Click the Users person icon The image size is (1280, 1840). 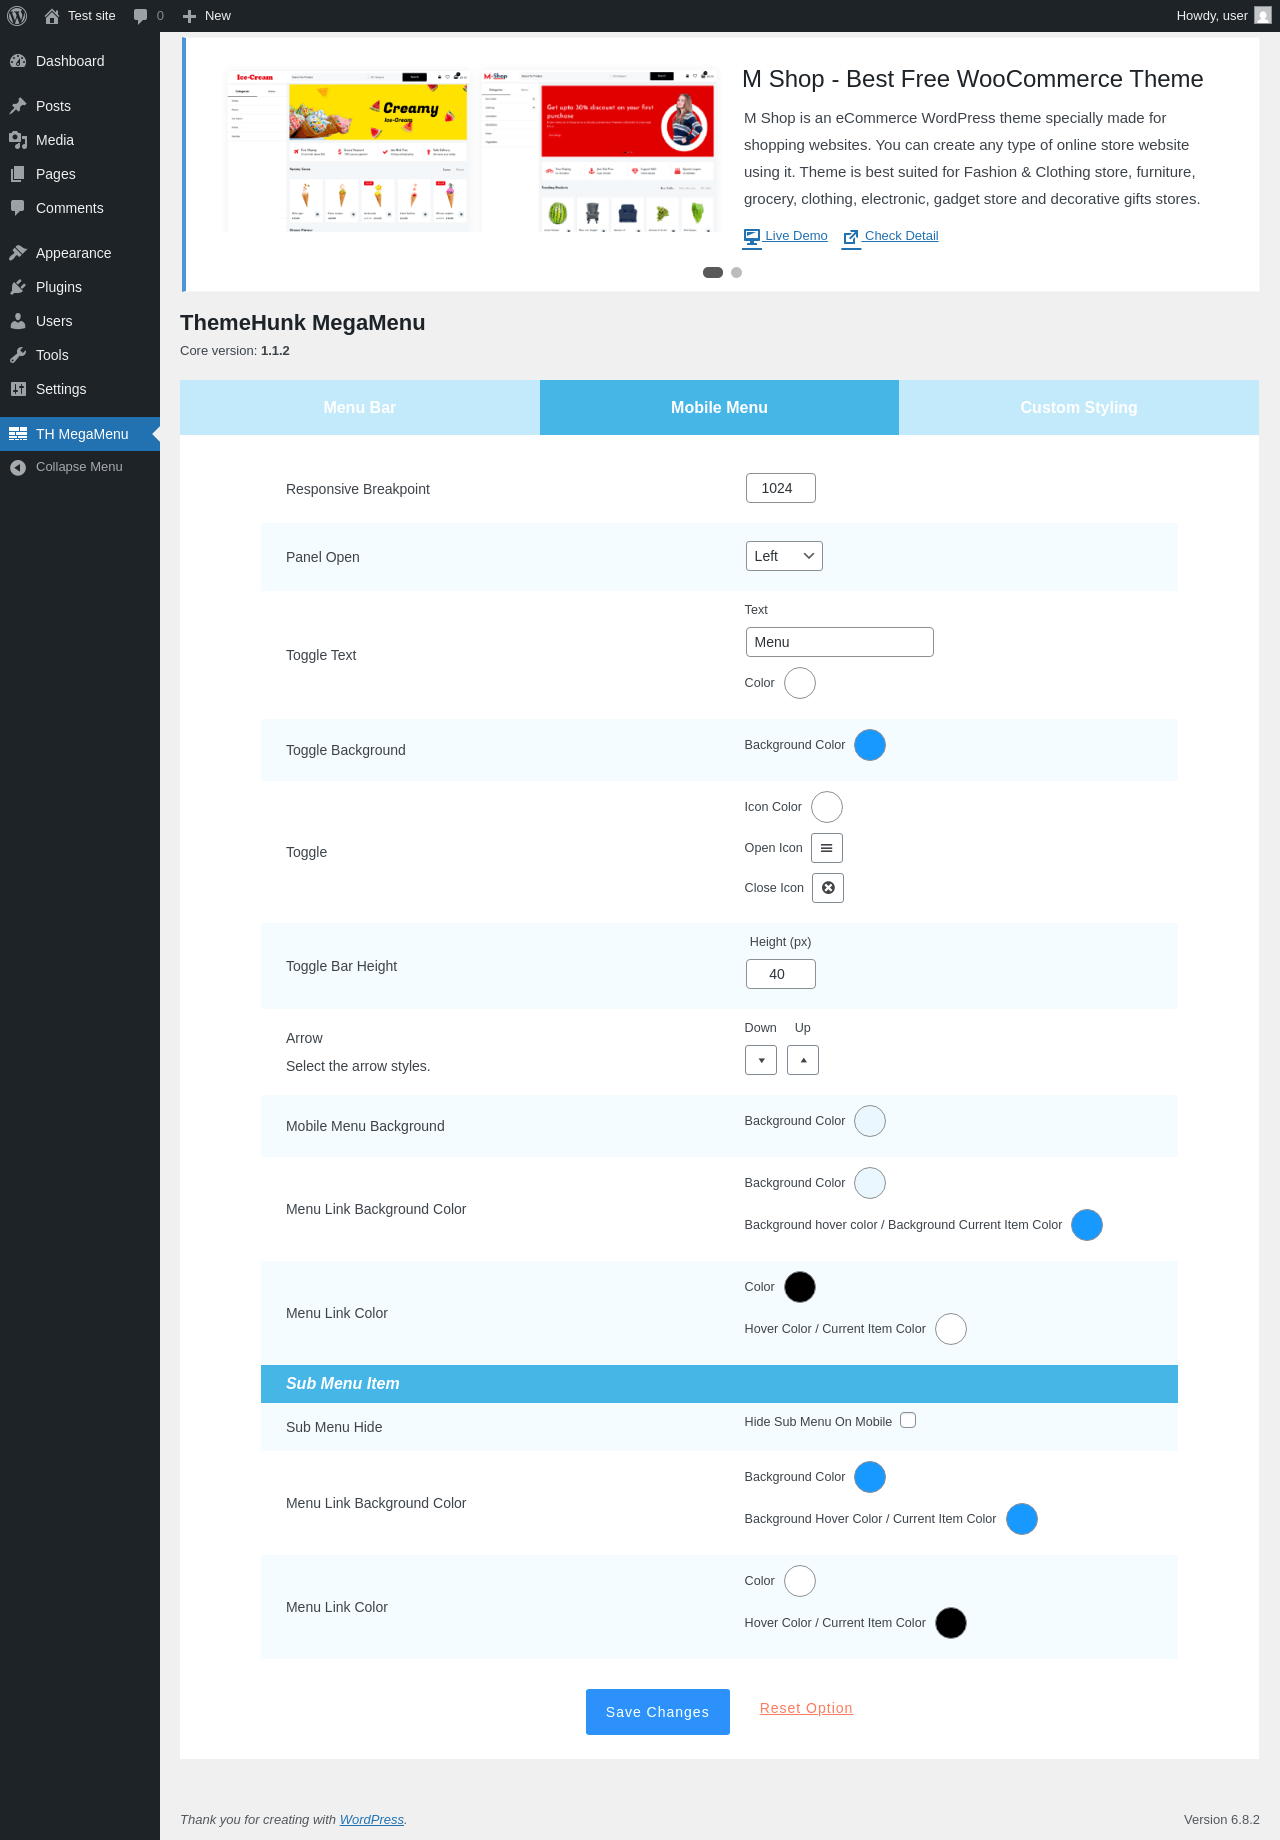pyautogui.click(x=18, y=321)
